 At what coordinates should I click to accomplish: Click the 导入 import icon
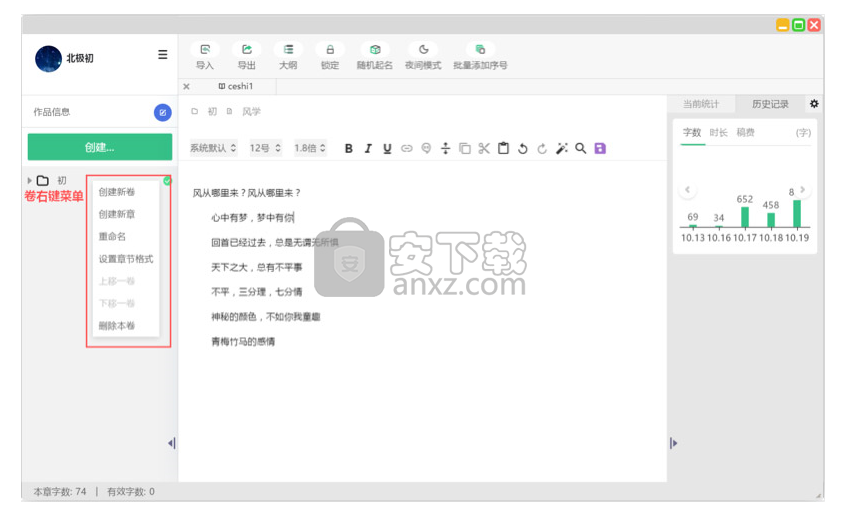205,50
